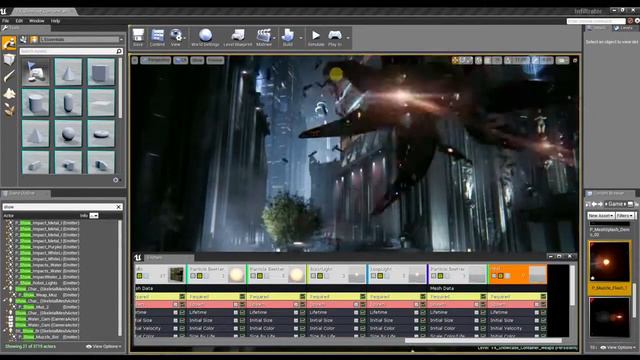
Task: Click the console command input field
Action: point(596,21)
